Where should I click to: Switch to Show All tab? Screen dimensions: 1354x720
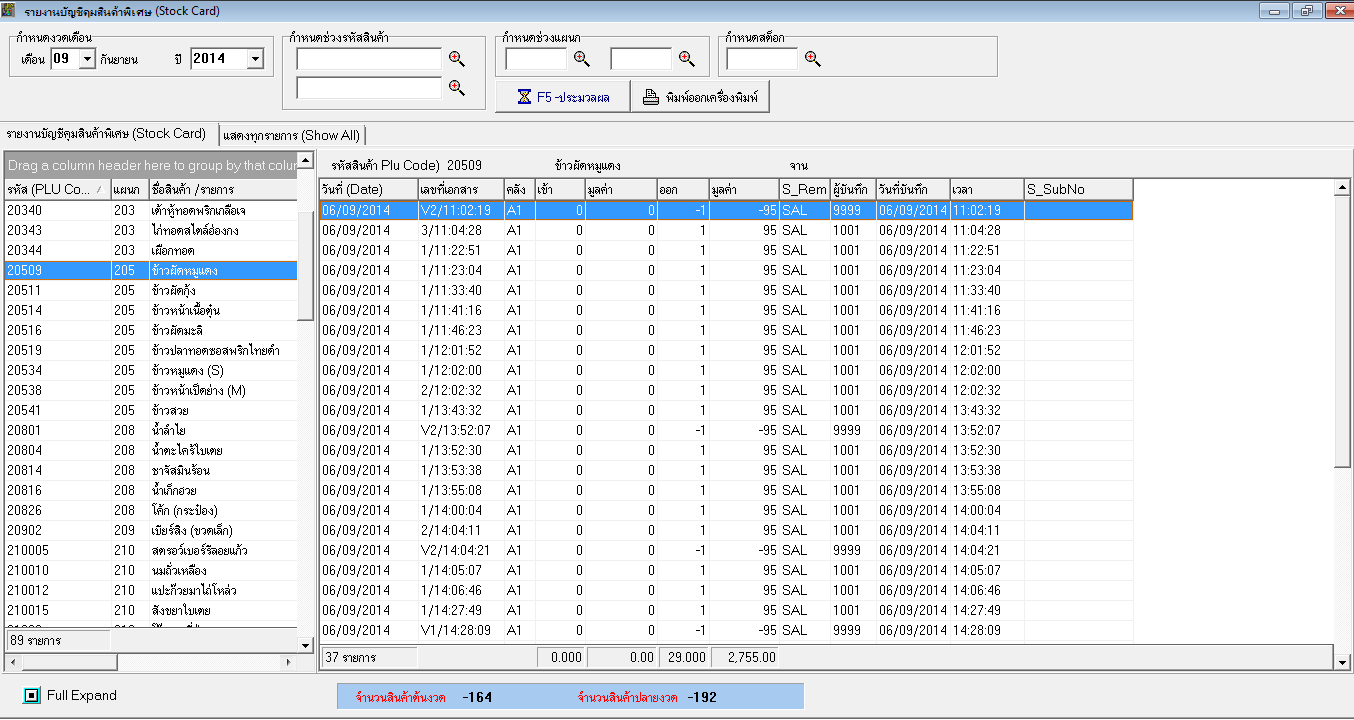point(291,135)
